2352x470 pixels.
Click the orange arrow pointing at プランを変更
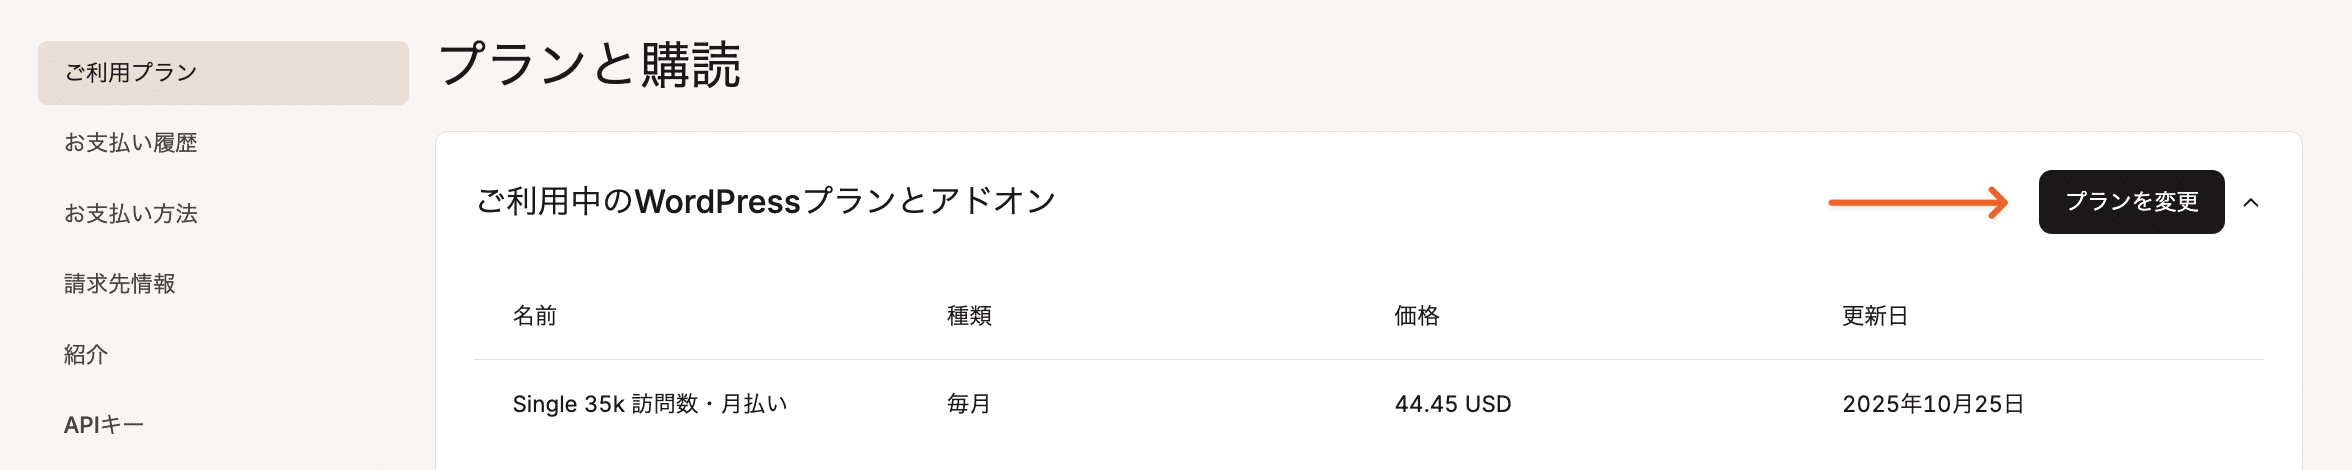[x=1917, y=203]
